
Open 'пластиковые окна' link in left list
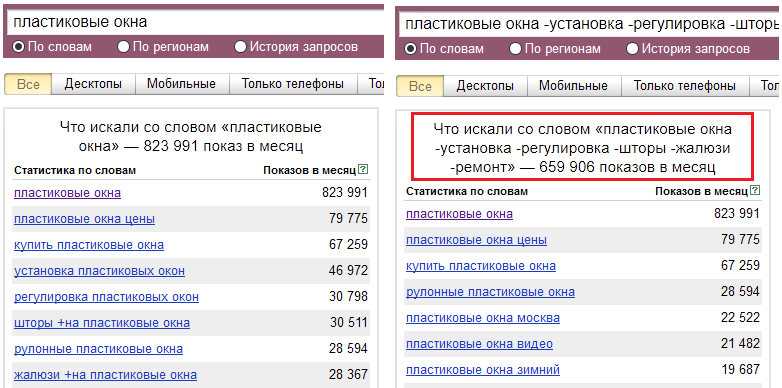67,193
